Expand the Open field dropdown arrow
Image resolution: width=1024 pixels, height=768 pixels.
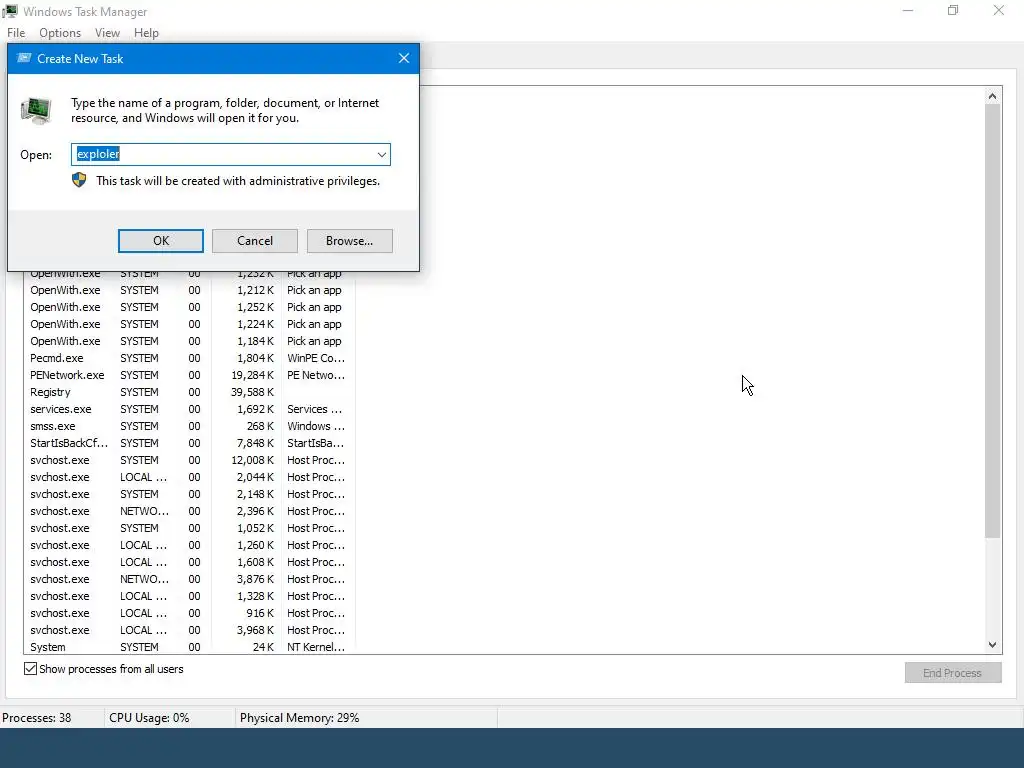(381, 155)
